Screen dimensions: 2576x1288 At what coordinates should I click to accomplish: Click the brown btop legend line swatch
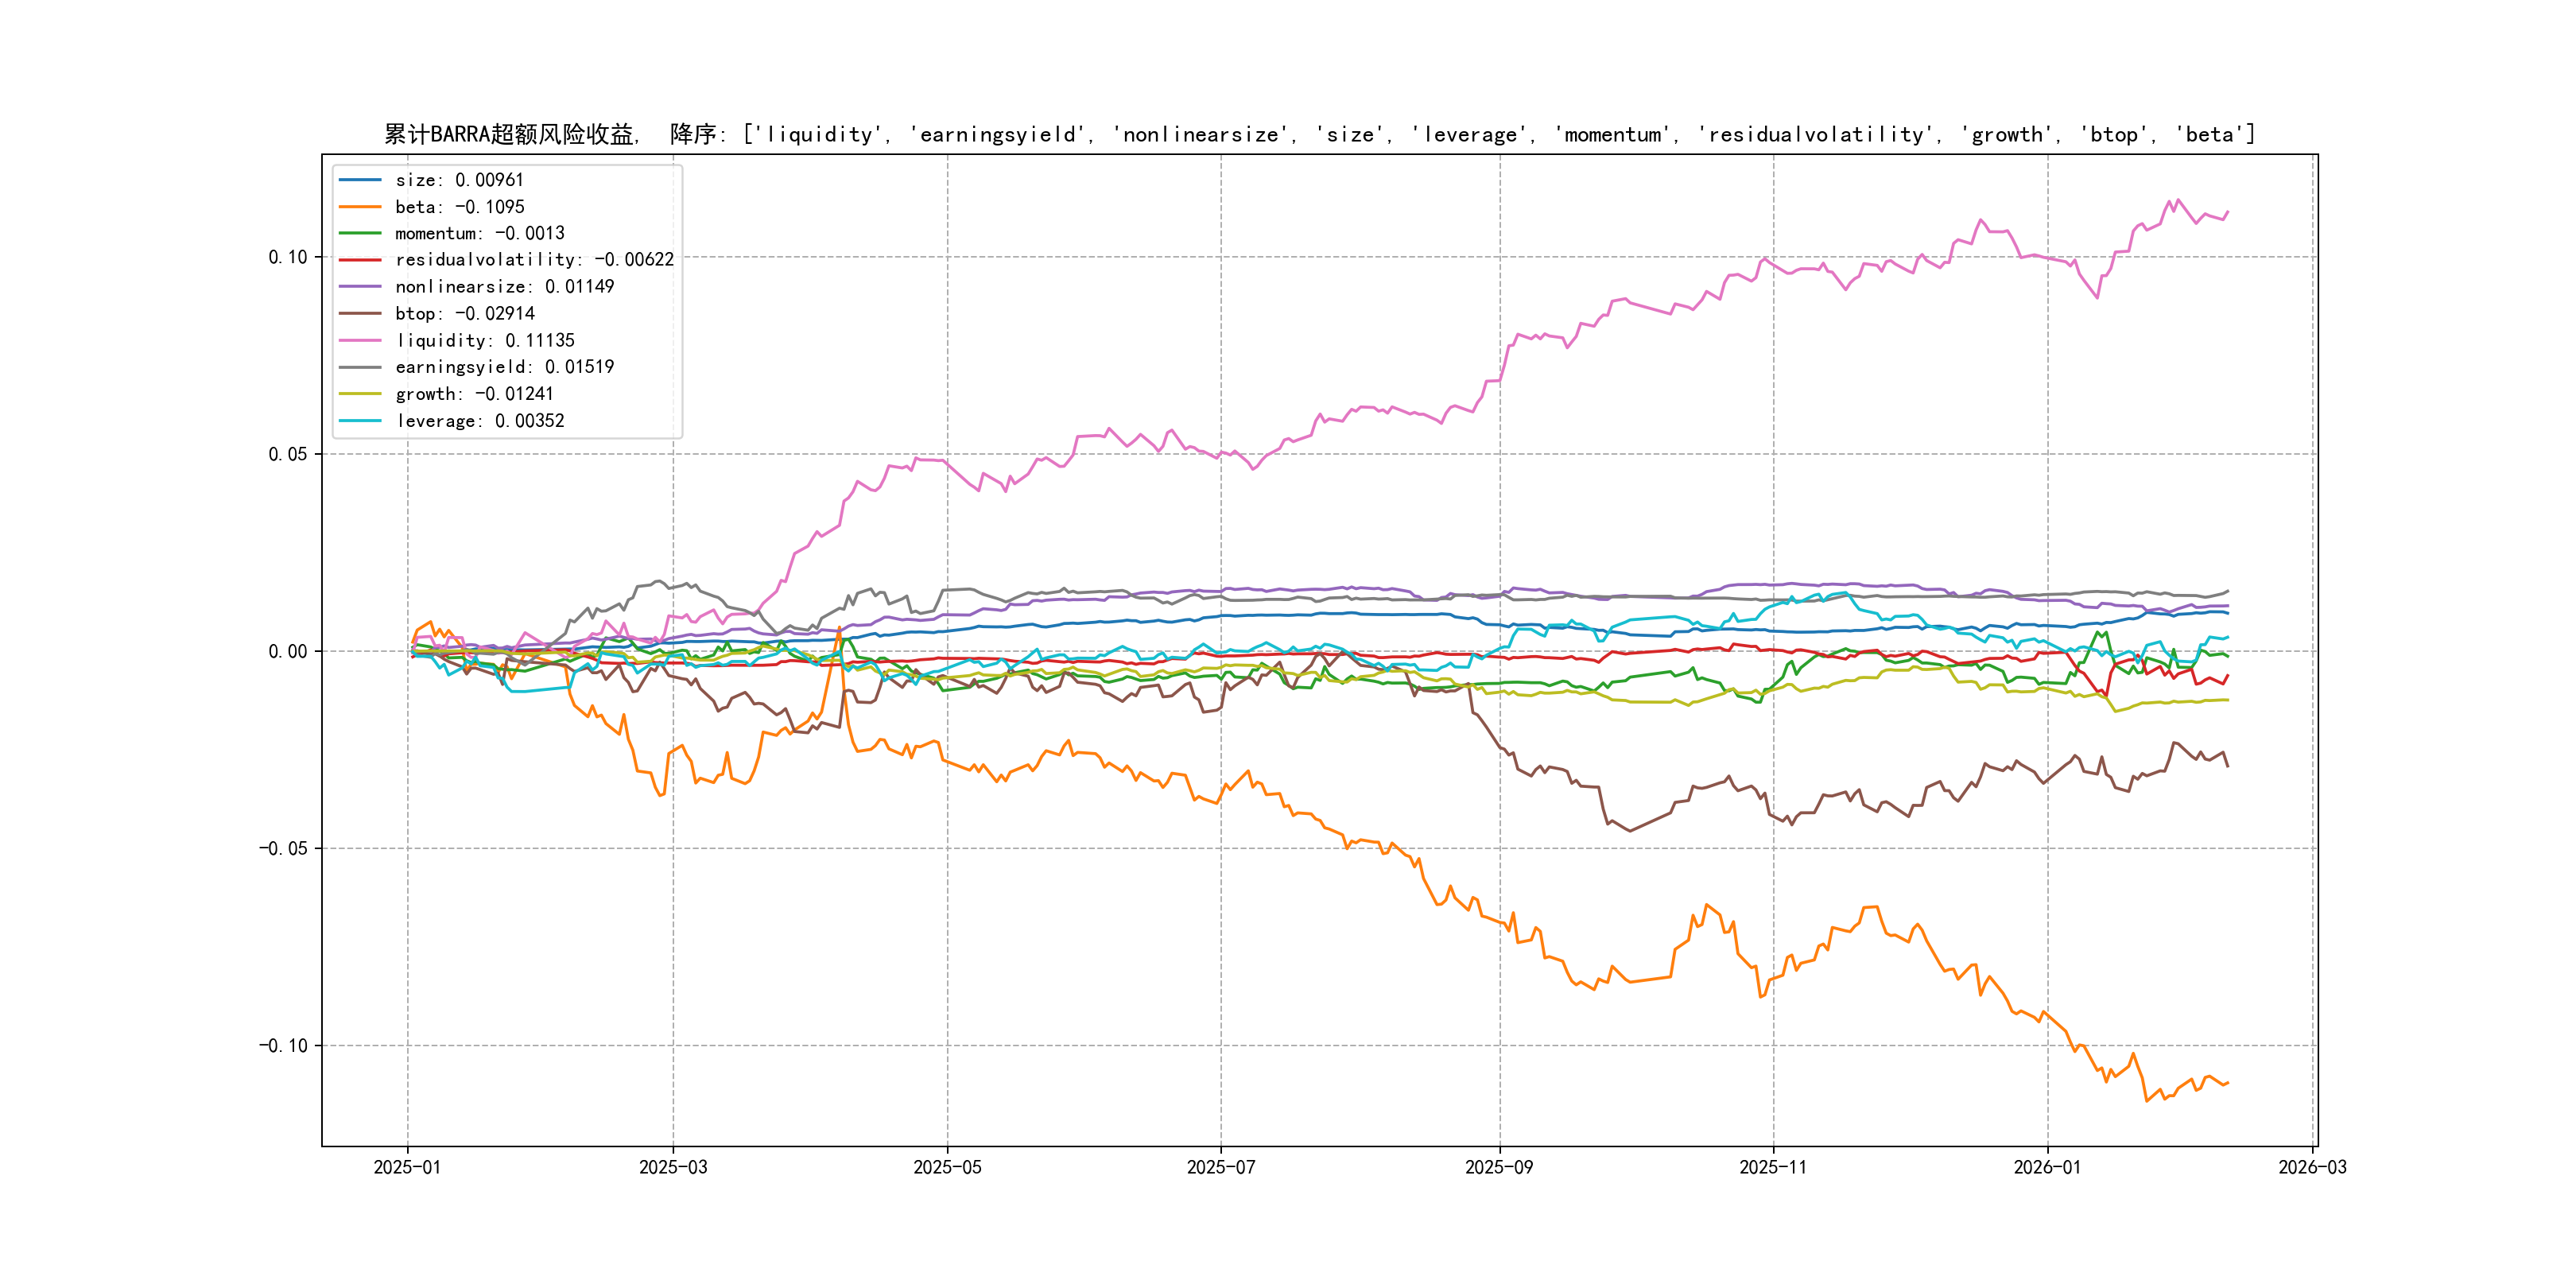[360, 314]
